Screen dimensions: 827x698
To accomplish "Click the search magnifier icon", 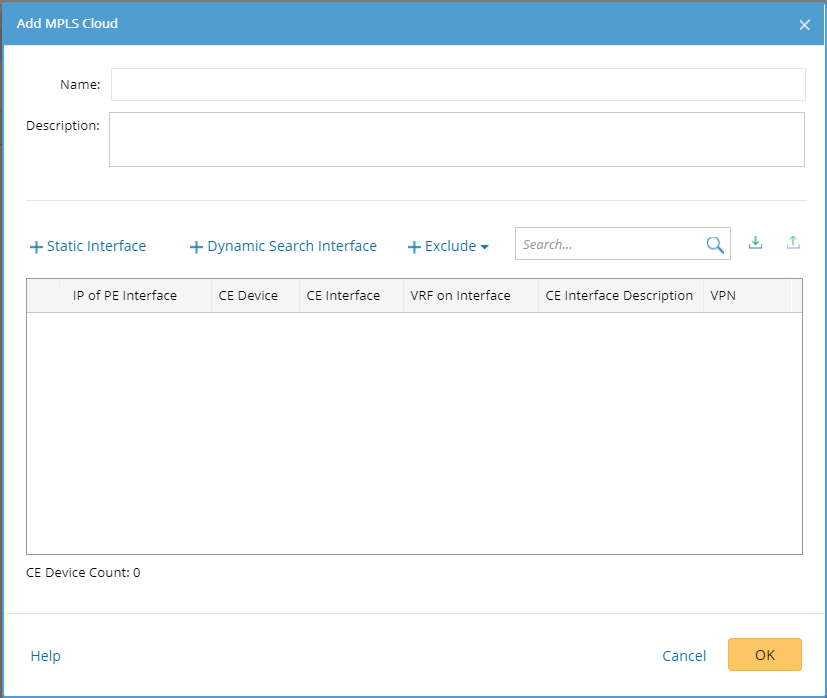I will [x=715, y=245].
